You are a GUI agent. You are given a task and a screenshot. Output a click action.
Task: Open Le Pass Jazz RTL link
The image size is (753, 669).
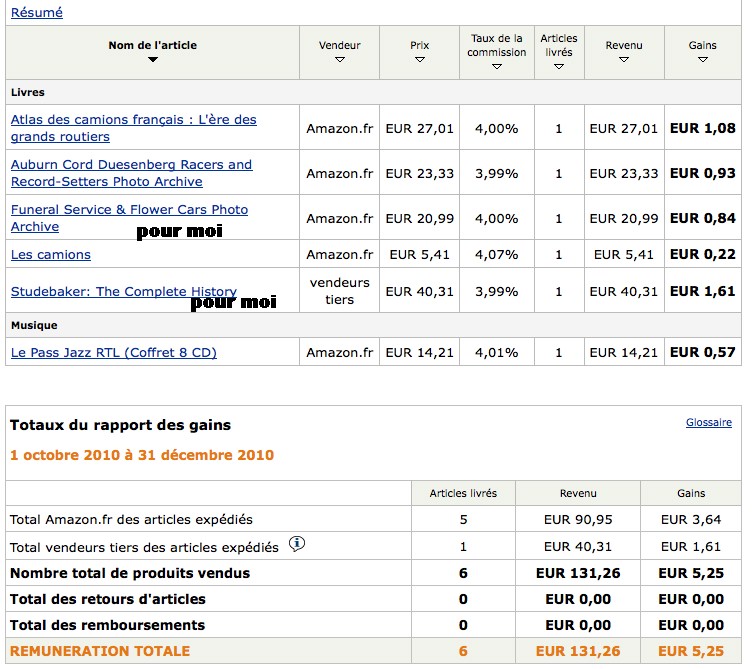coord(113,352)
